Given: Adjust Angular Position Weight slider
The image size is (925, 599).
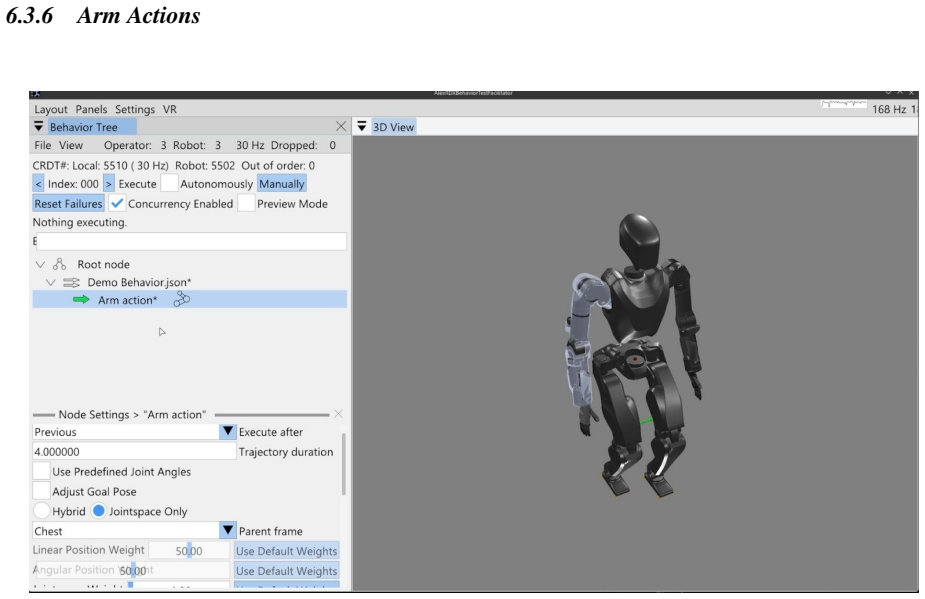Looking at the screenshot, I should click(133, 570).
